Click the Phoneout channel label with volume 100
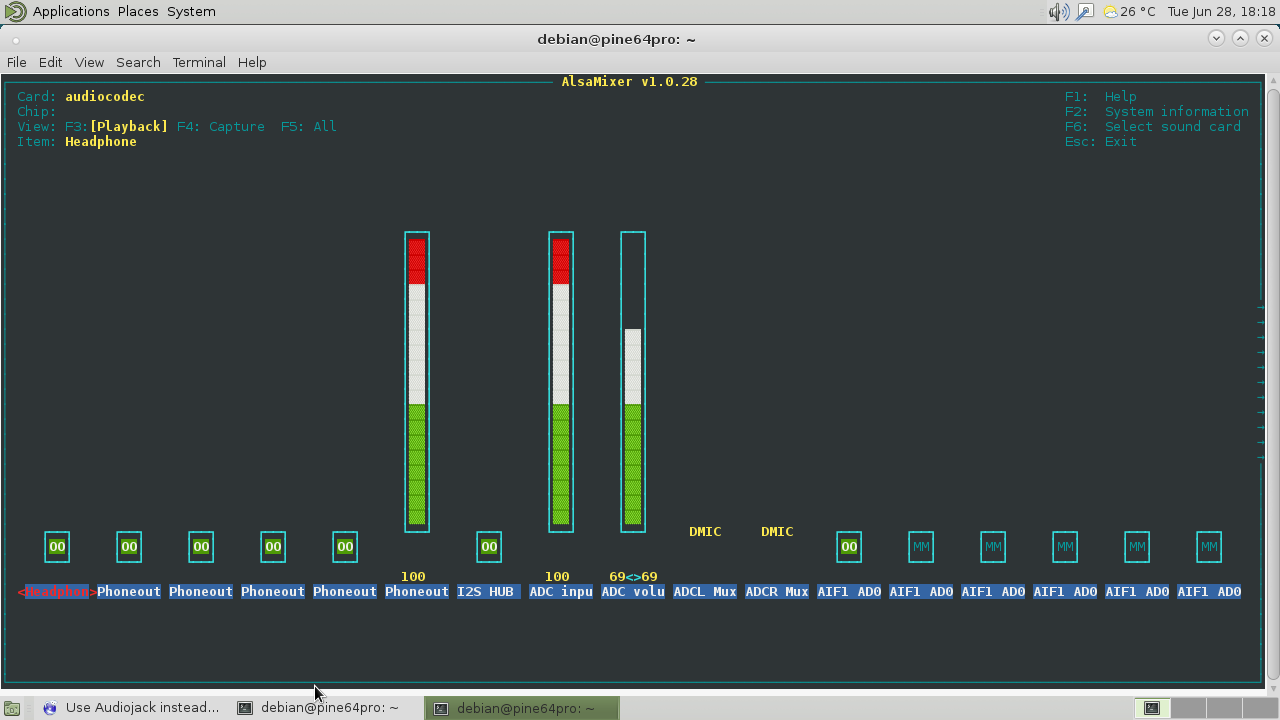The height and width of the screenshot is (720, 1280). pos(417,592)
